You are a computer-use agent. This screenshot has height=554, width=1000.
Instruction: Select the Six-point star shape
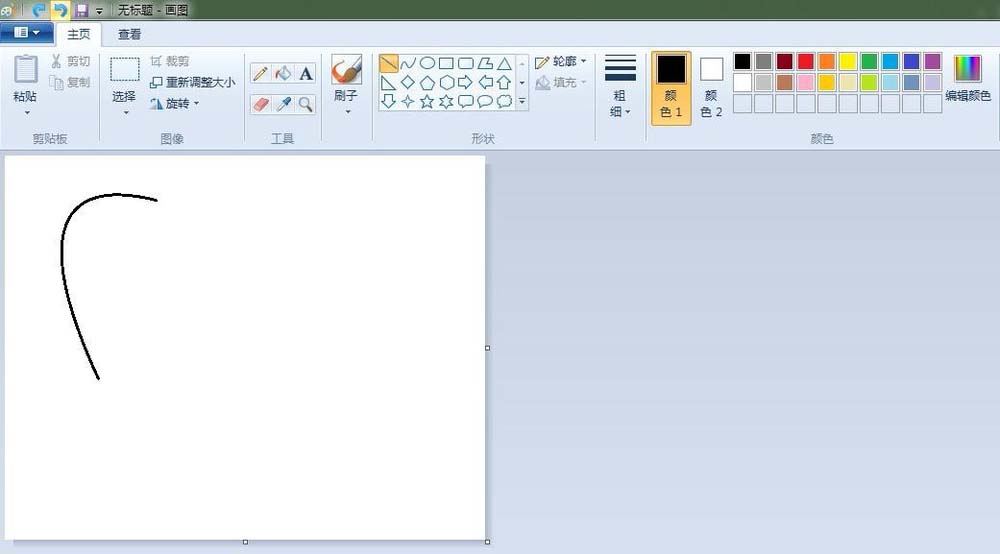tap(446, 101)
